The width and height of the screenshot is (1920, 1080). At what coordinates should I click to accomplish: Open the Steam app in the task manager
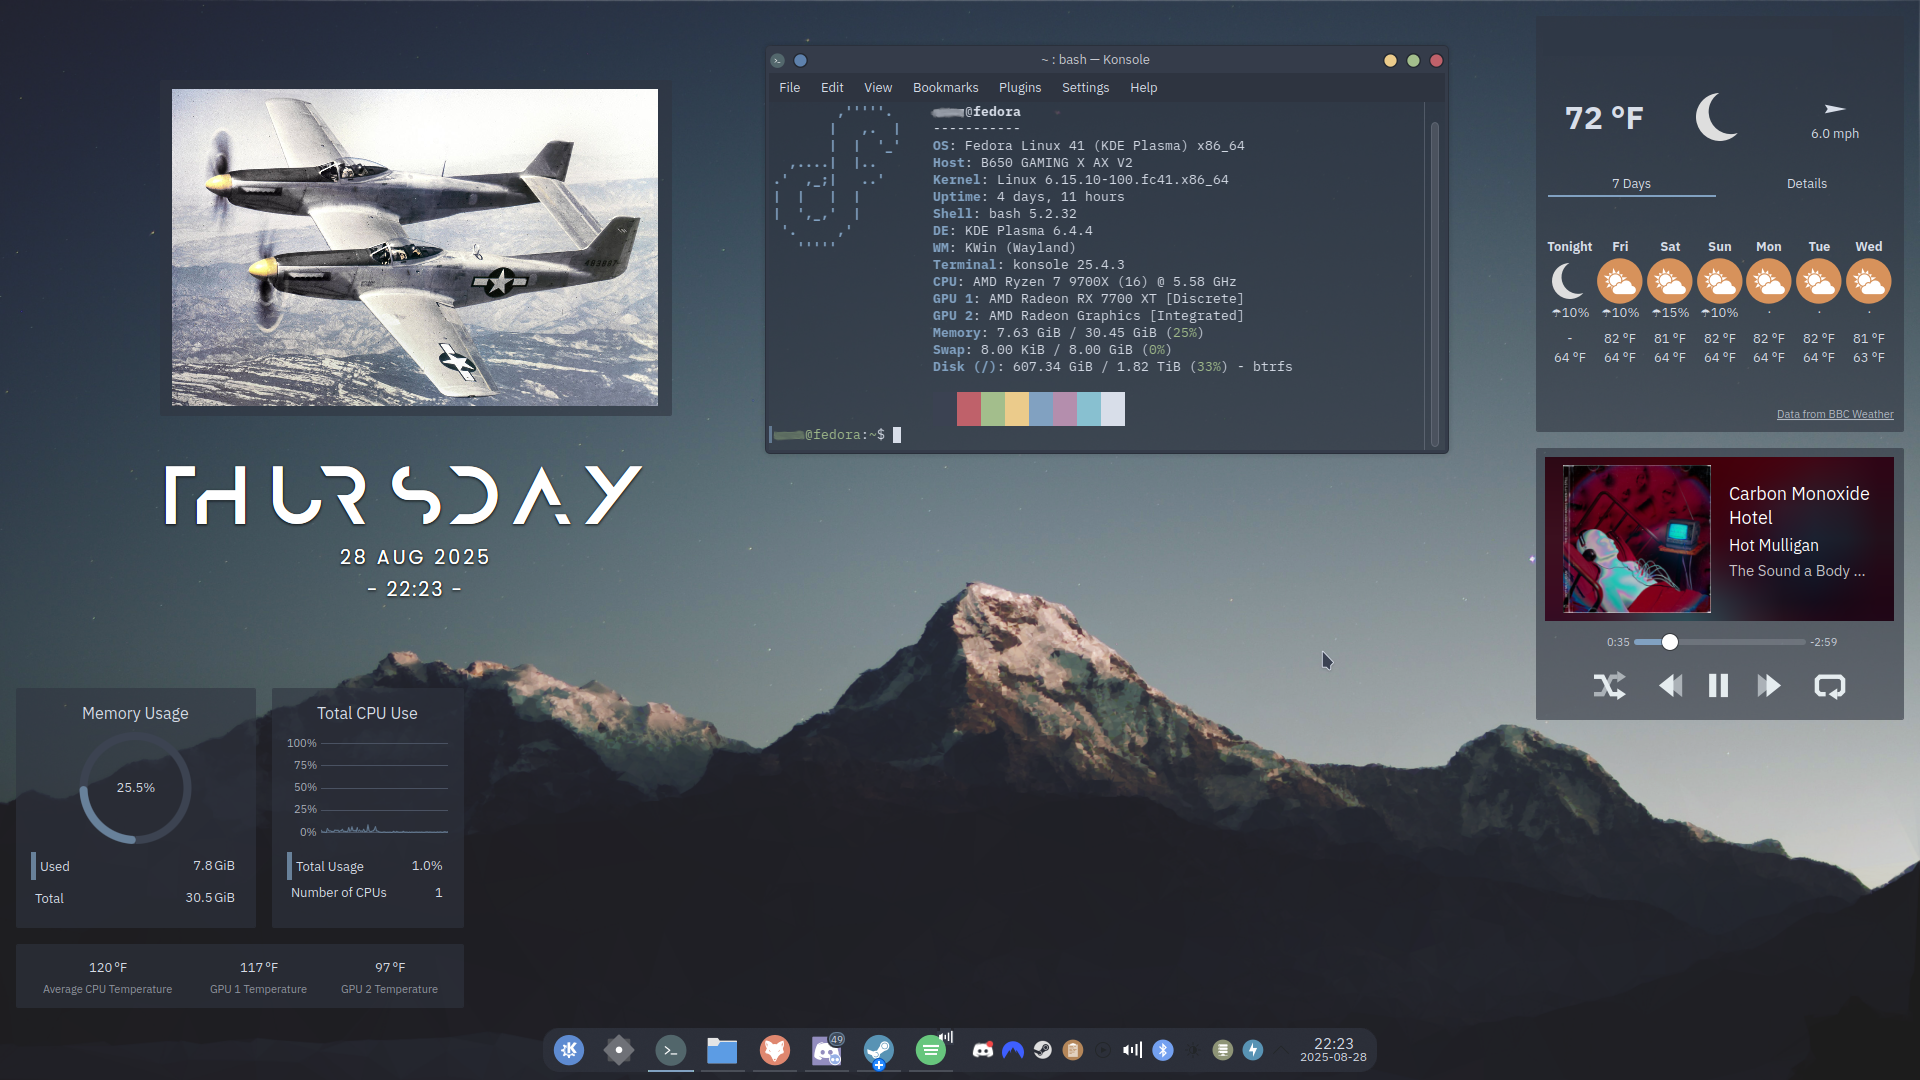[x=879, y=1050]
